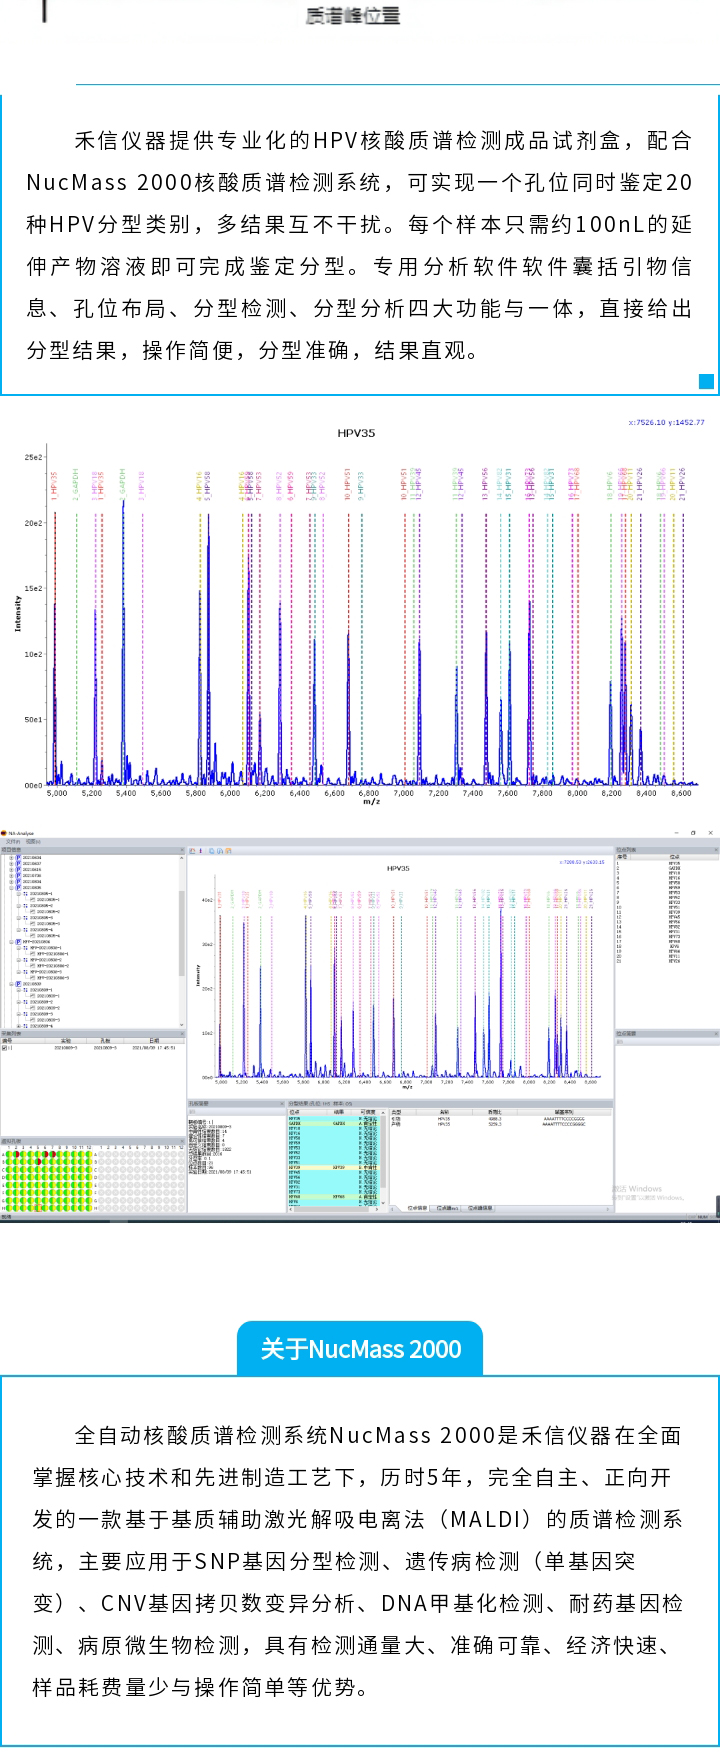Select red-marked well A2 in plate grid
The width and height of the screenshot is (720, 1757).
tap(17, 1154)
